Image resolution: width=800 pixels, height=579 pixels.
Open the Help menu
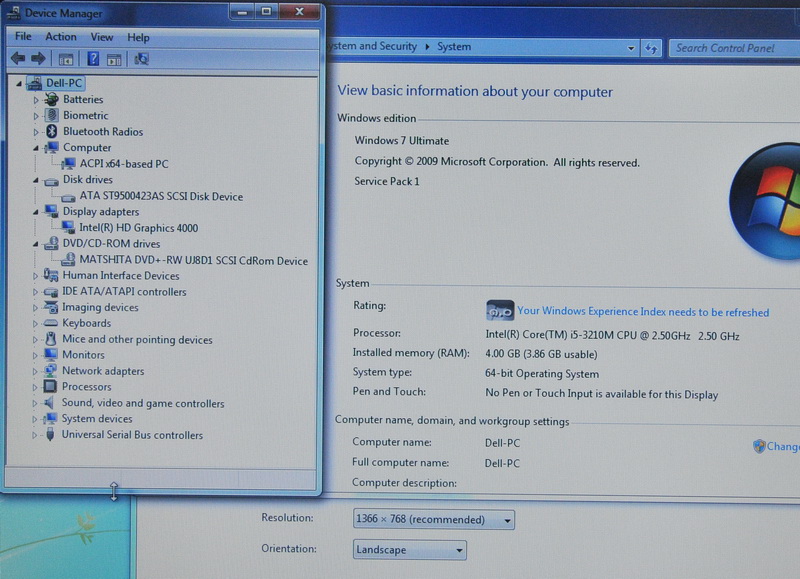click(x=138, y=37)
